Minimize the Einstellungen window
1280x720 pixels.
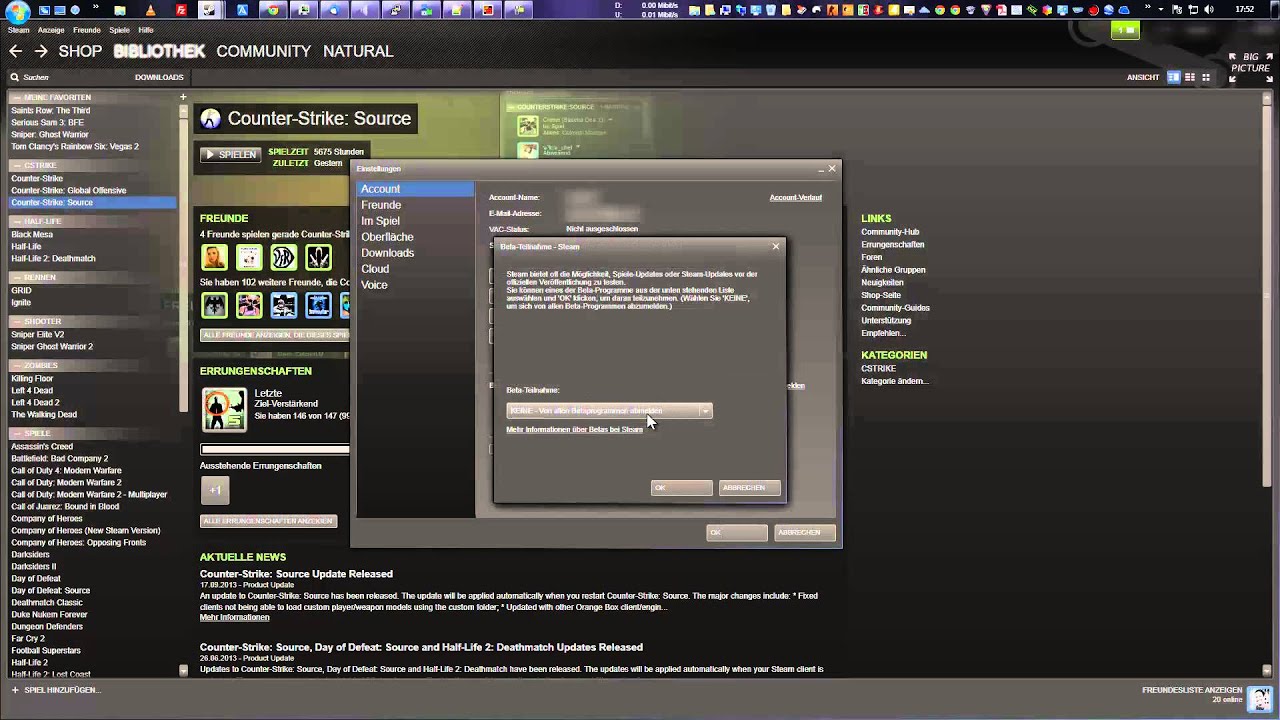click(820, 169)
